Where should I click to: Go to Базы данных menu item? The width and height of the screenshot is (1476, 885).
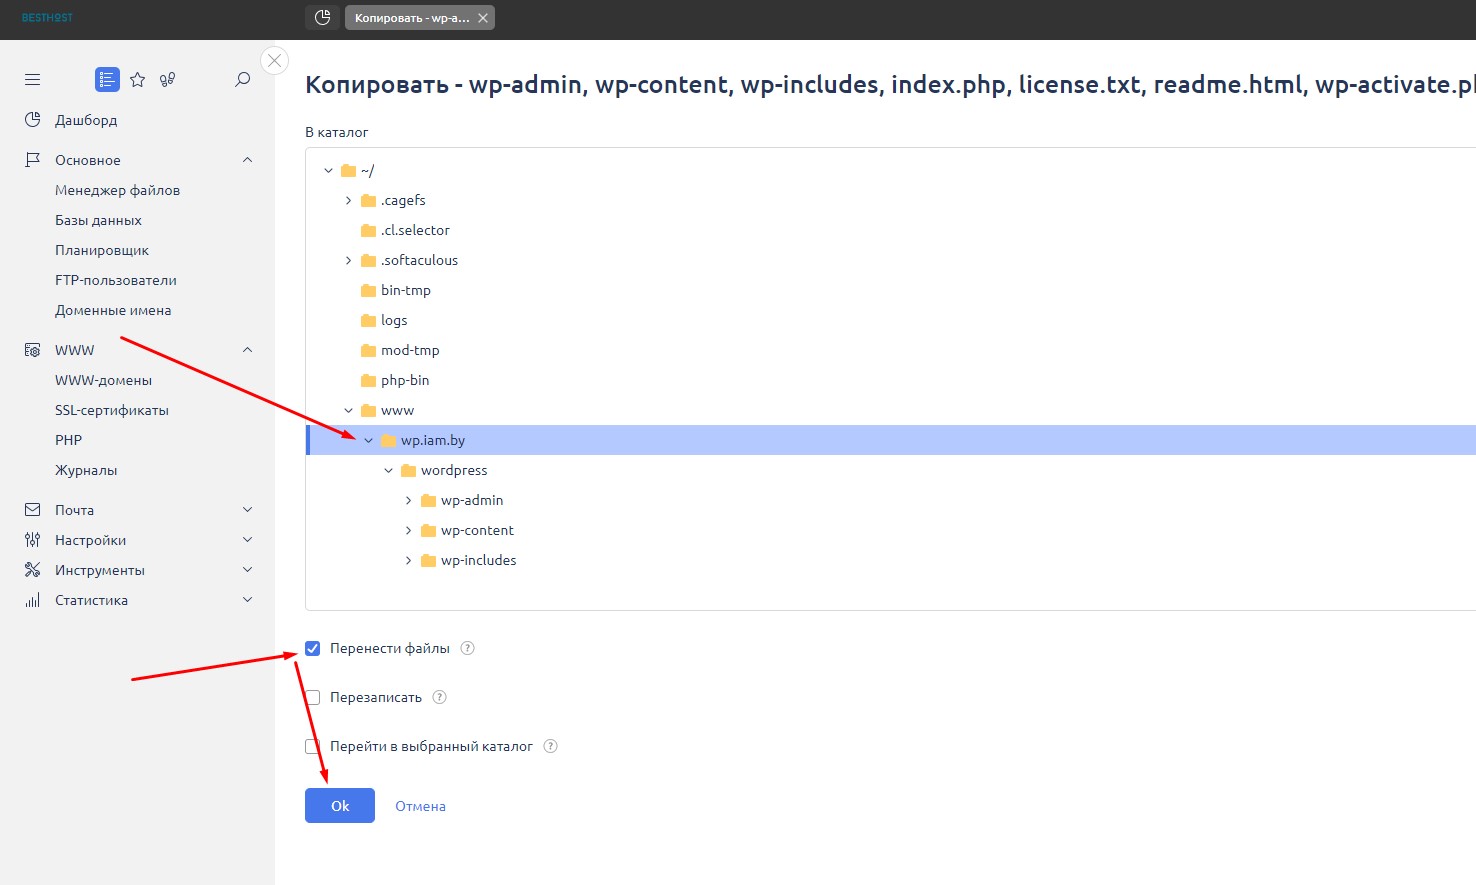(98, 220)
